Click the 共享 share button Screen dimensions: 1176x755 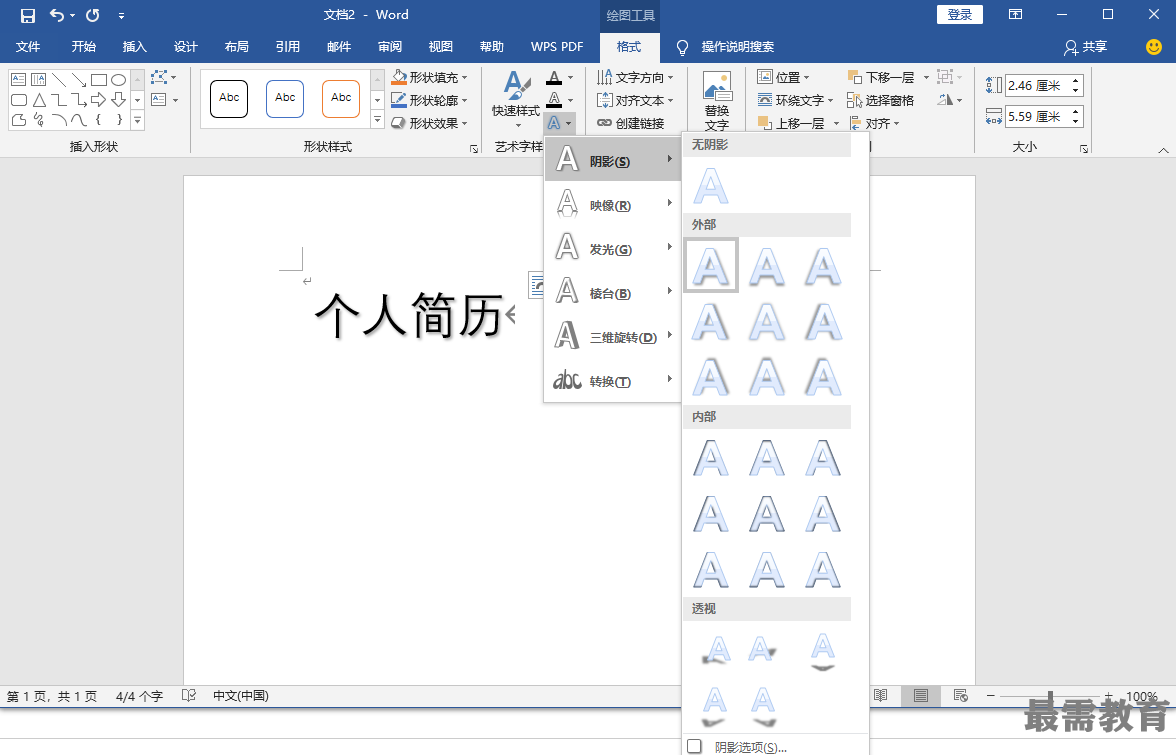pyautogui.click(x=1085, y=46)
